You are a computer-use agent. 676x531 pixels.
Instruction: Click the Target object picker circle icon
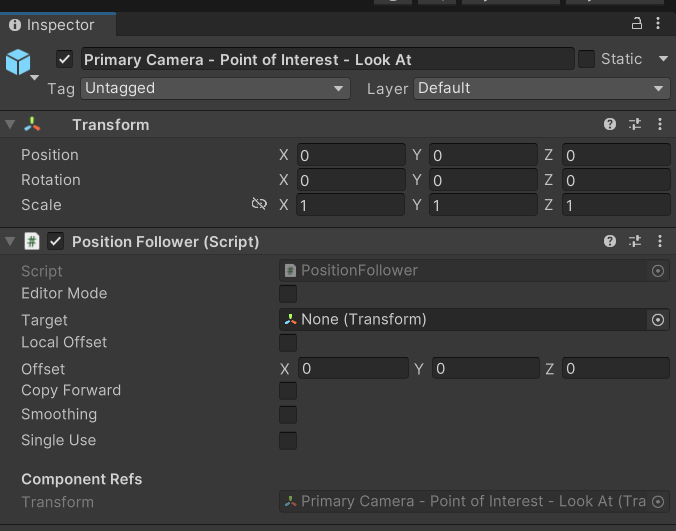(x=658, y=320)
